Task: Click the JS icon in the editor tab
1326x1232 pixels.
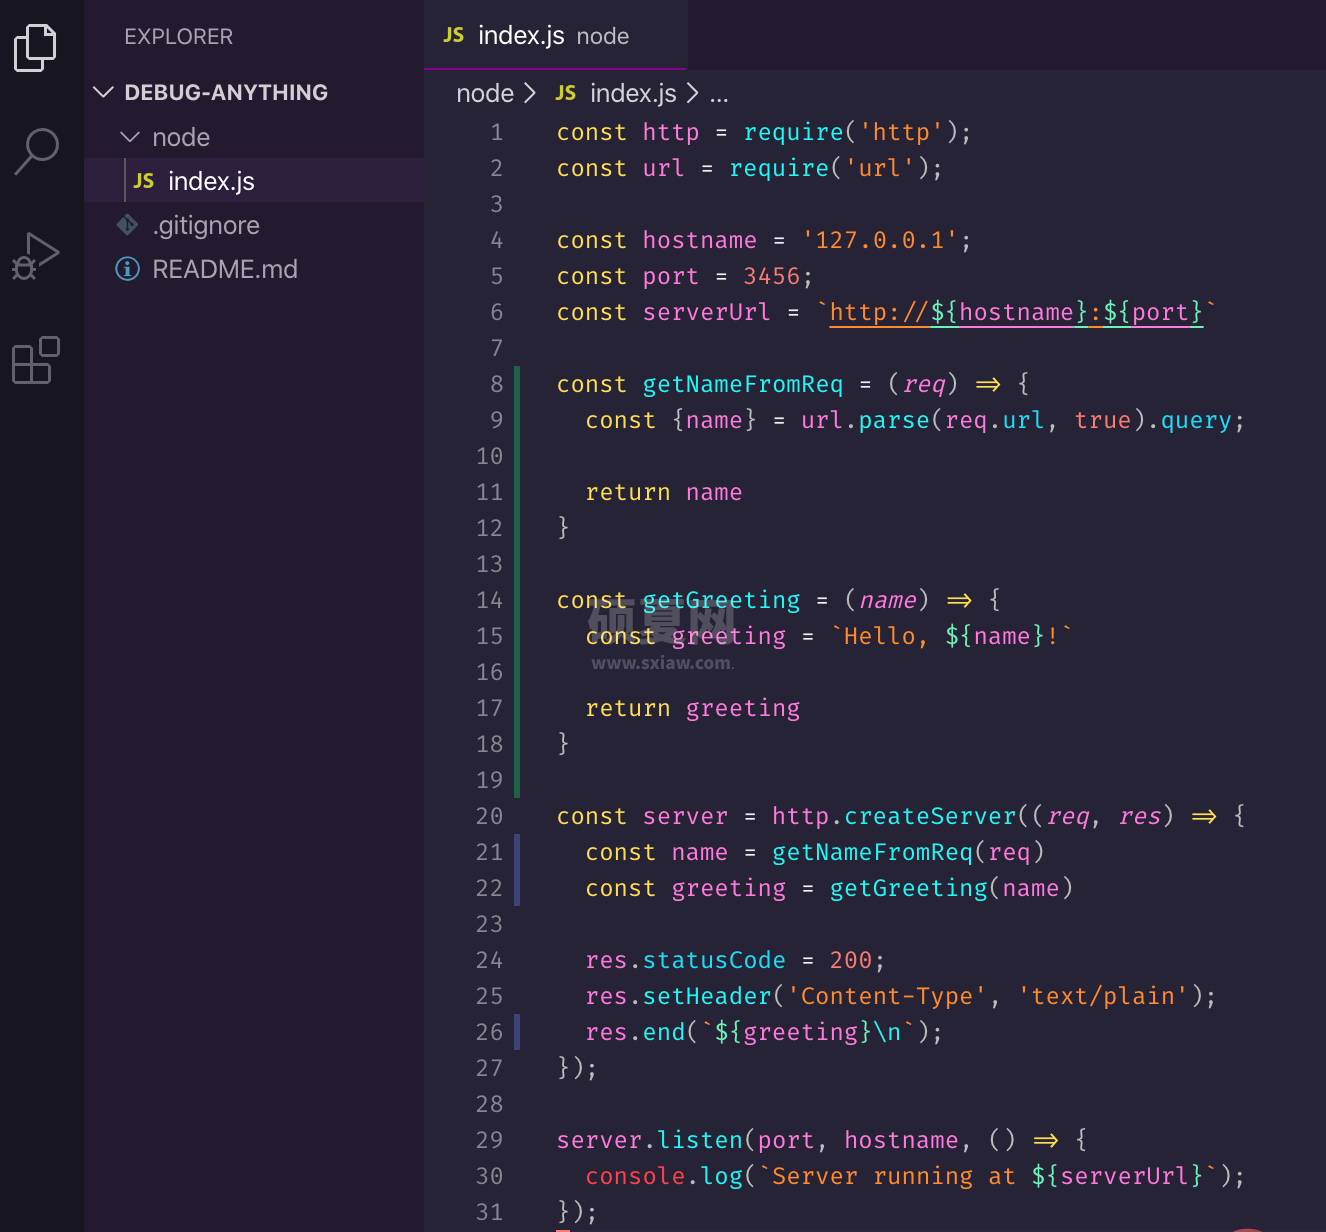Action: [x=454, y=35]
